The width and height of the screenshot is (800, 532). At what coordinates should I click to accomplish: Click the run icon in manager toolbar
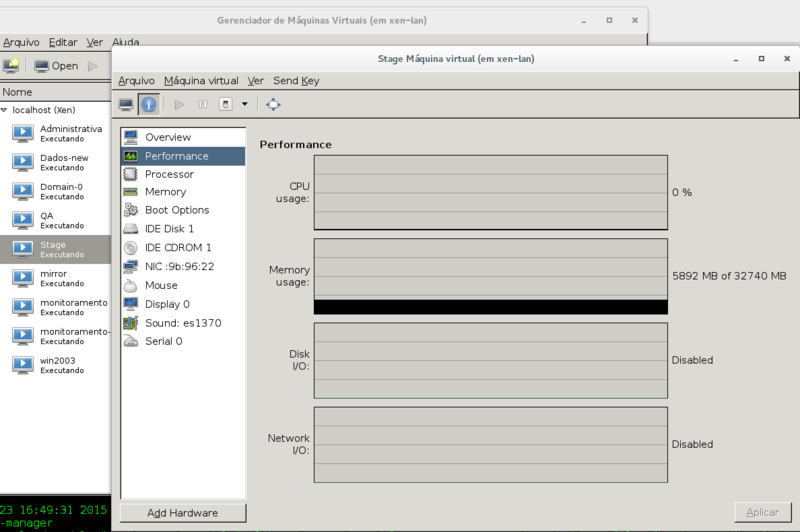[92, 66]
